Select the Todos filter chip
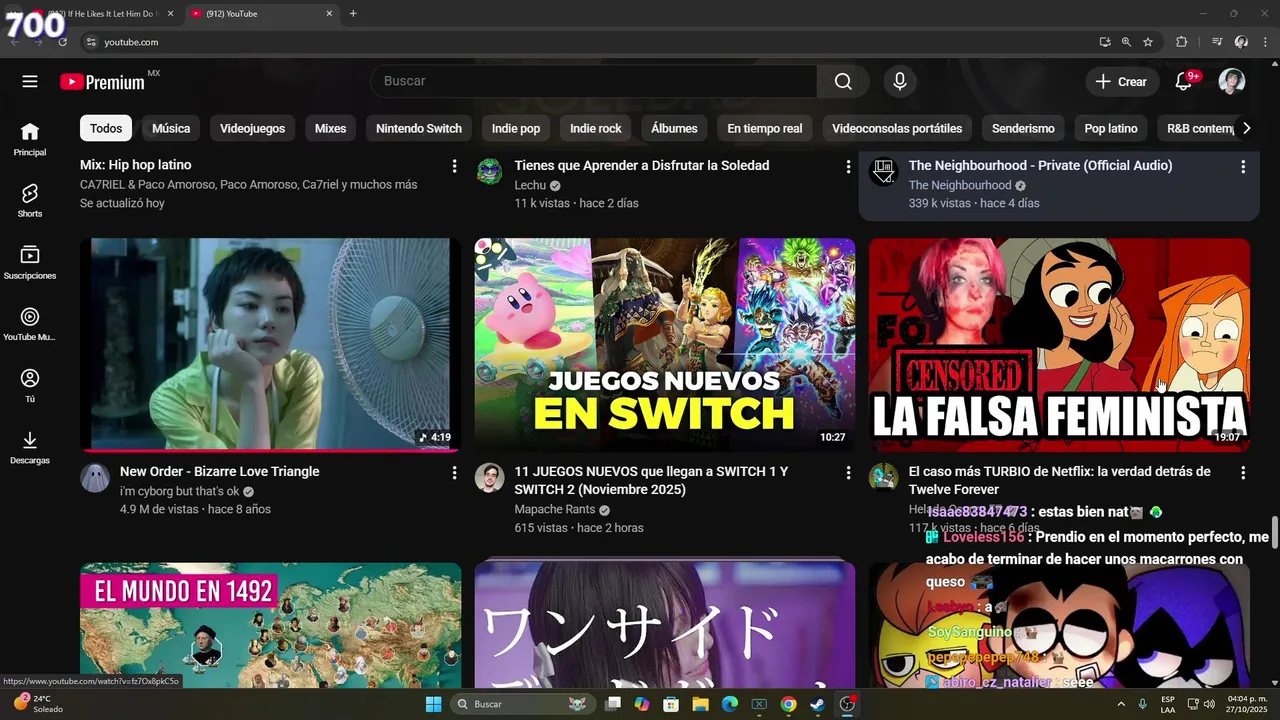This screenshot has width=1280, height=720. tap(106, 128)
